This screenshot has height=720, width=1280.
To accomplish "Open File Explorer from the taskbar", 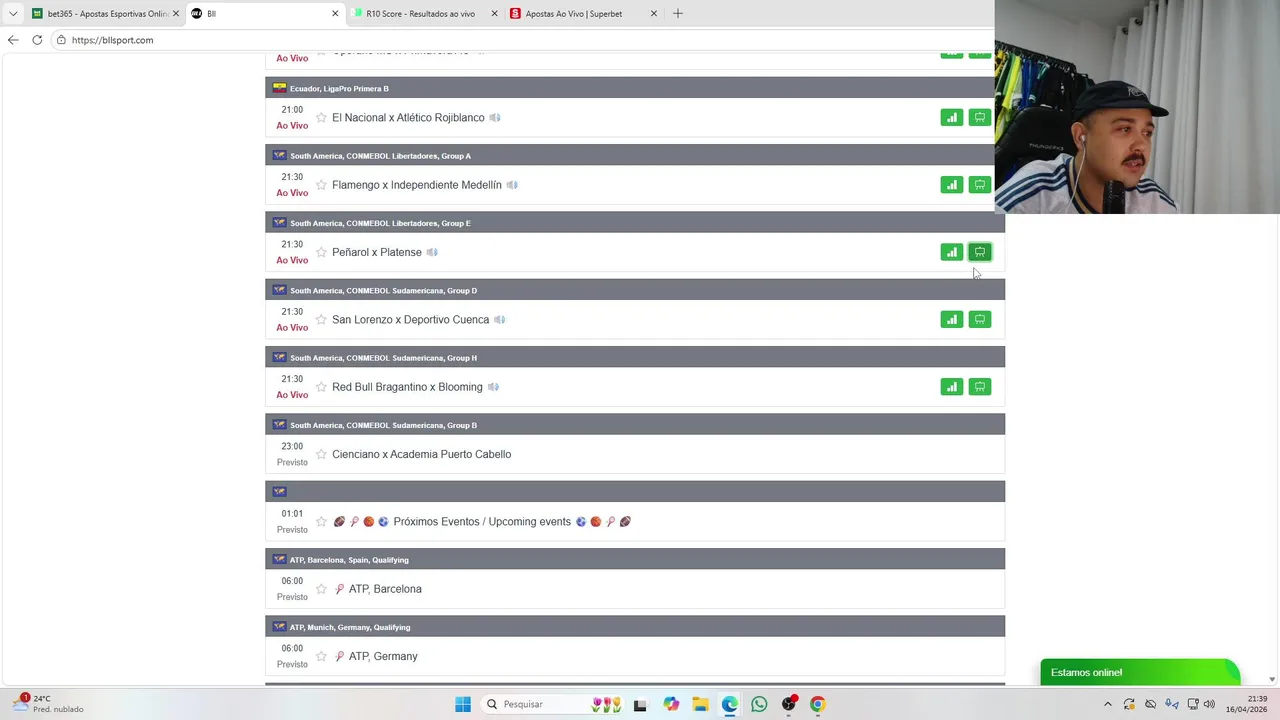I will [700, 704].
